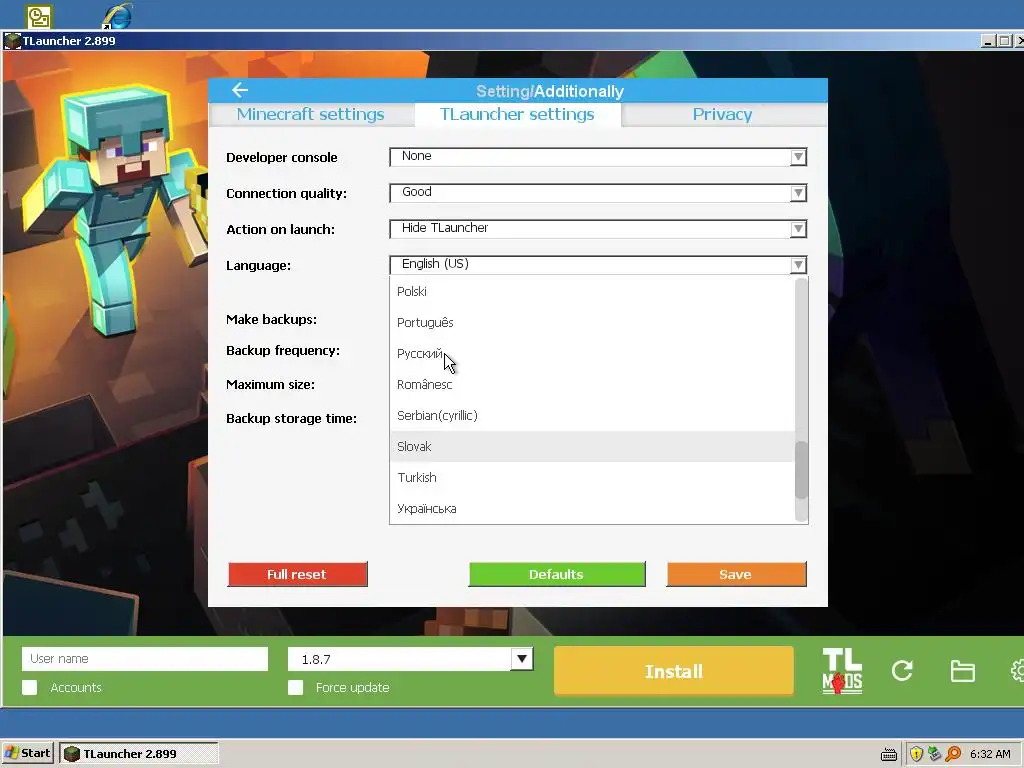The image size is (1024, 768).
Task: Expand the Action on launch dropdown
Action: coord(798,229)
